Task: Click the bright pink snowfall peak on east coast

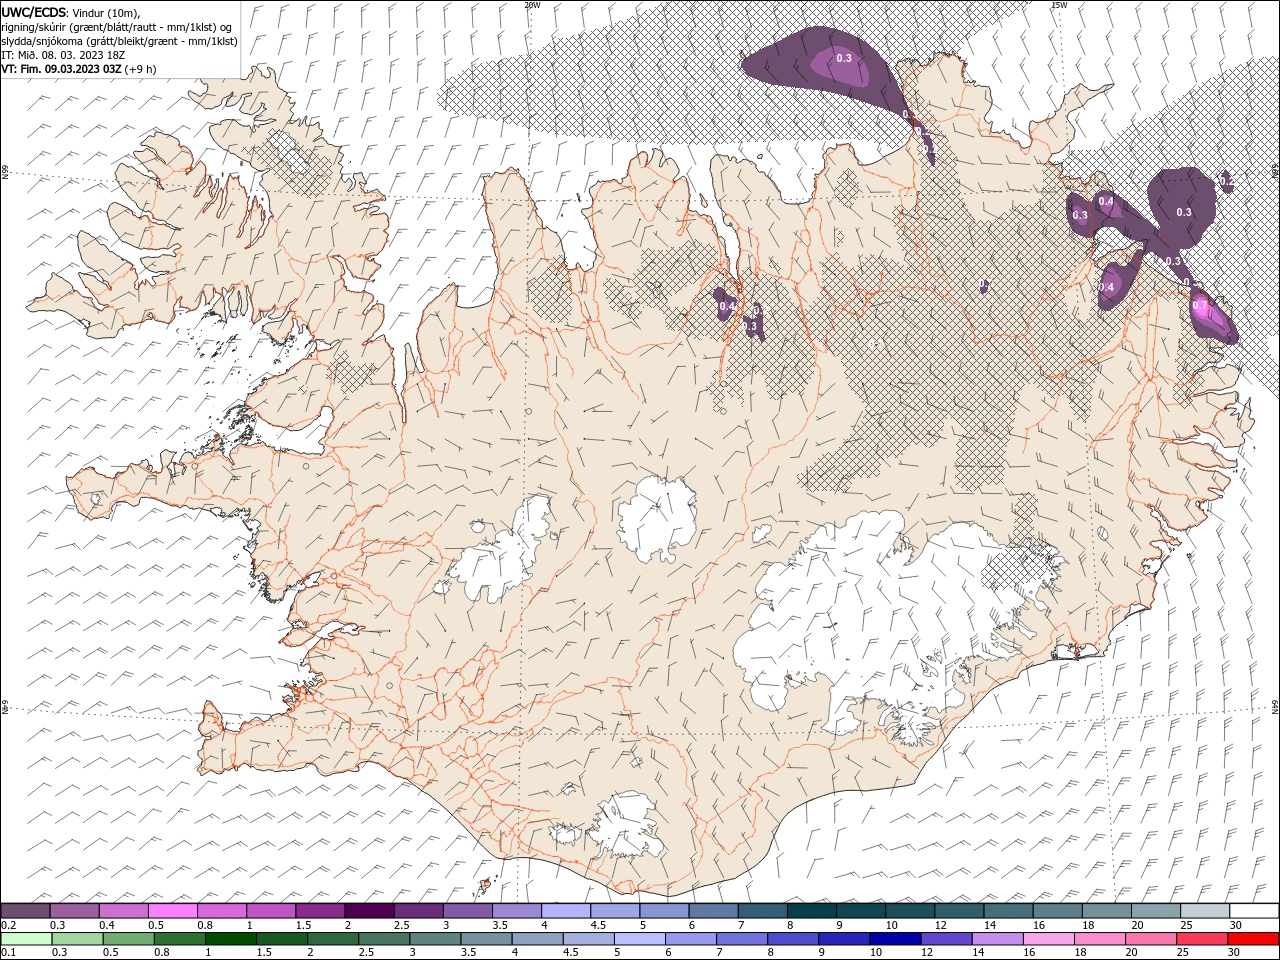Action: pyautogui.click(x=1204, y=309)
